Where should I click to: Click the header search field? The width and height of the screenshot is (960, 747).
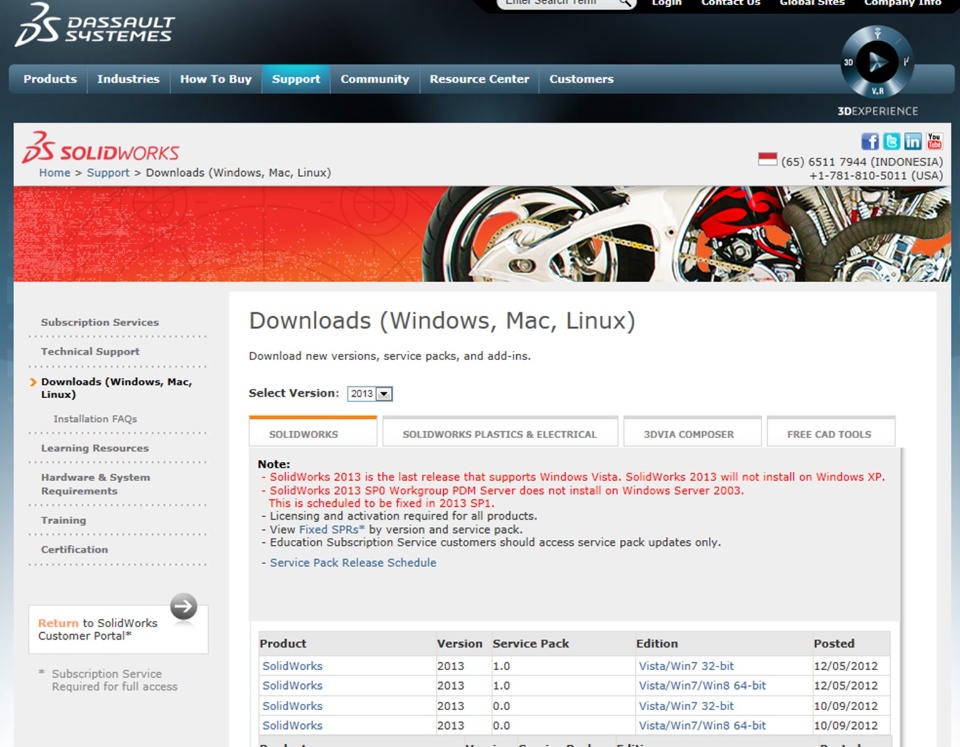click(558, 3)
